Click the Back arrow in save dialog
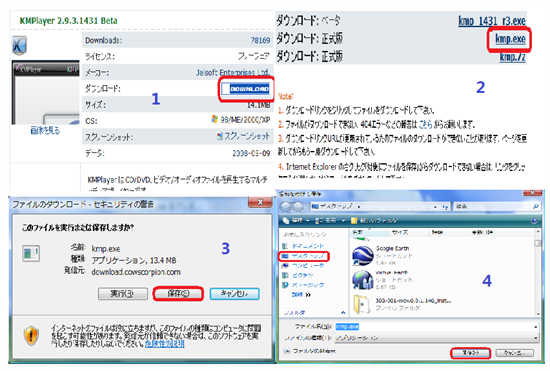This screenshot has width=550, height=371. (286, 207)
